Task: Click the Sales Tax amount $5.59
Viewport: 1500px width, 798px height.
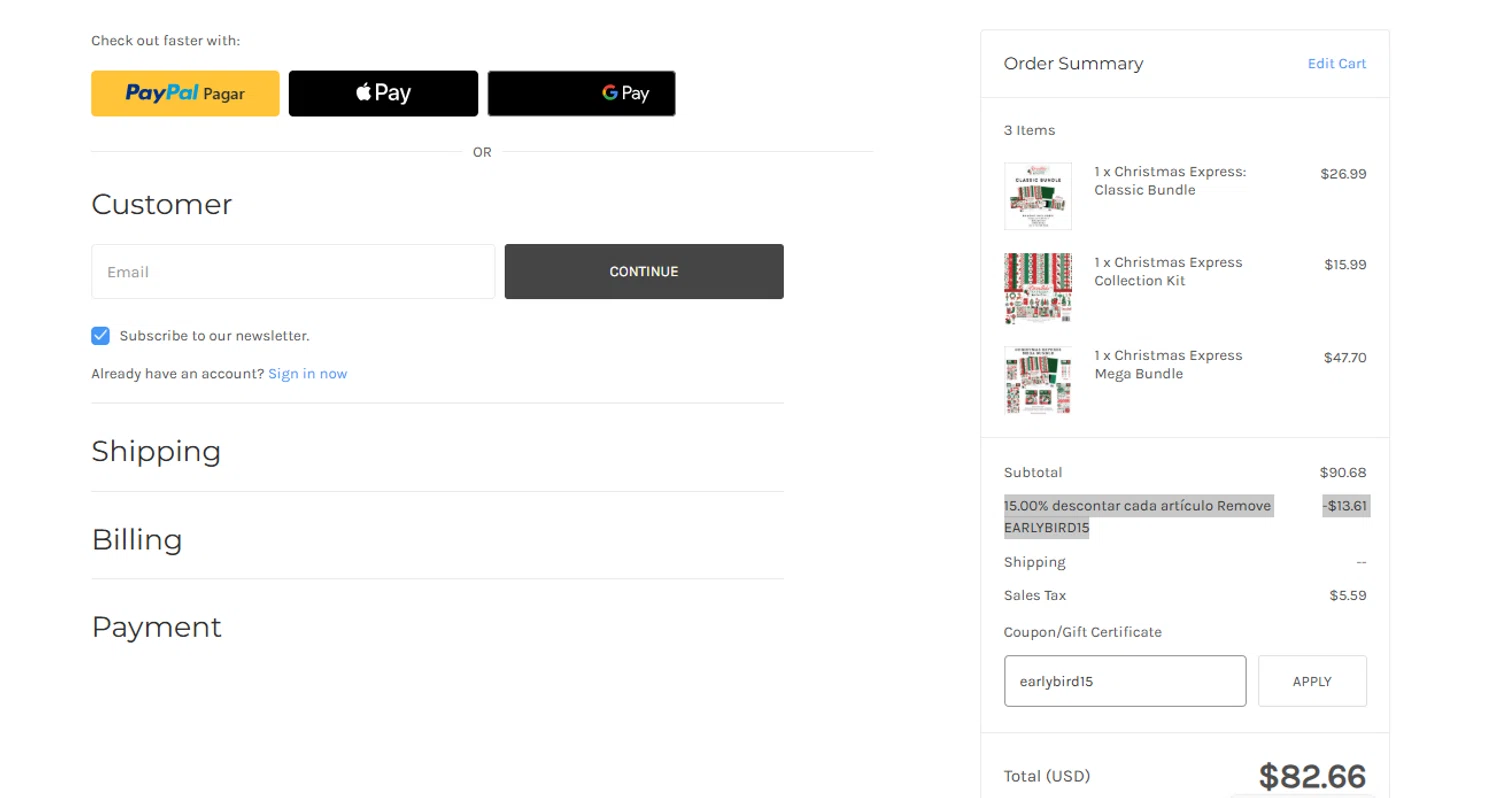Action: 1348,595
